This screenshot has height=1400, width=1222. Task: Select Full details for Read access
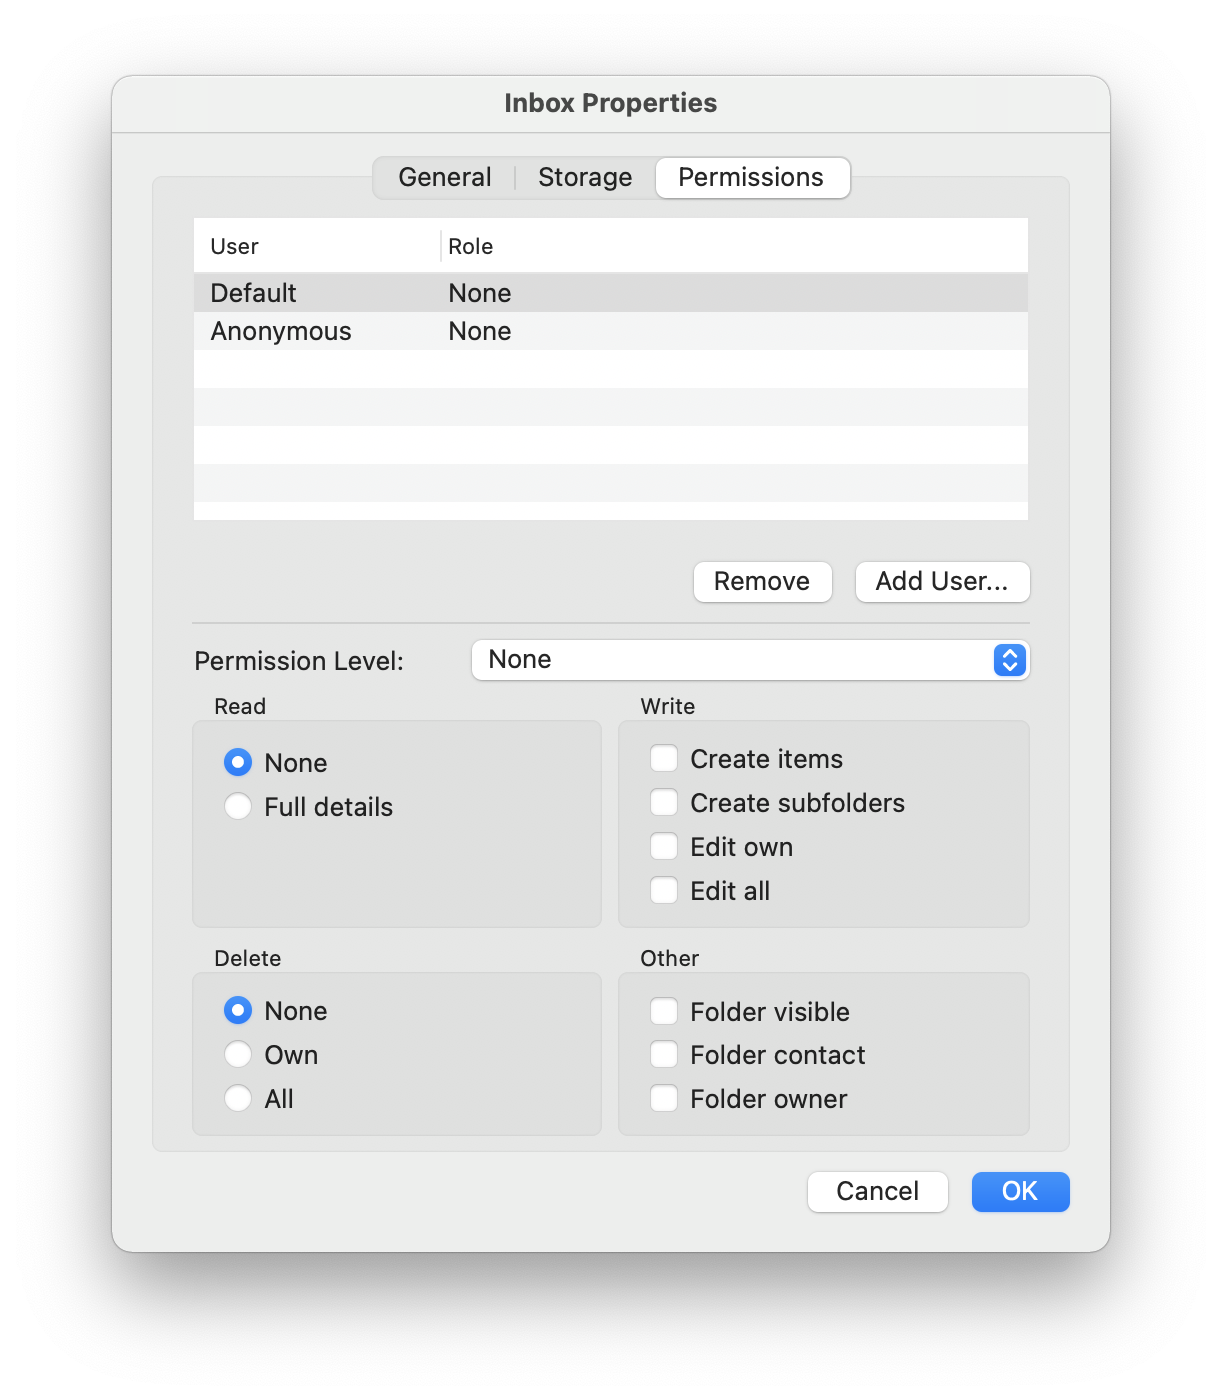point(237,806)
